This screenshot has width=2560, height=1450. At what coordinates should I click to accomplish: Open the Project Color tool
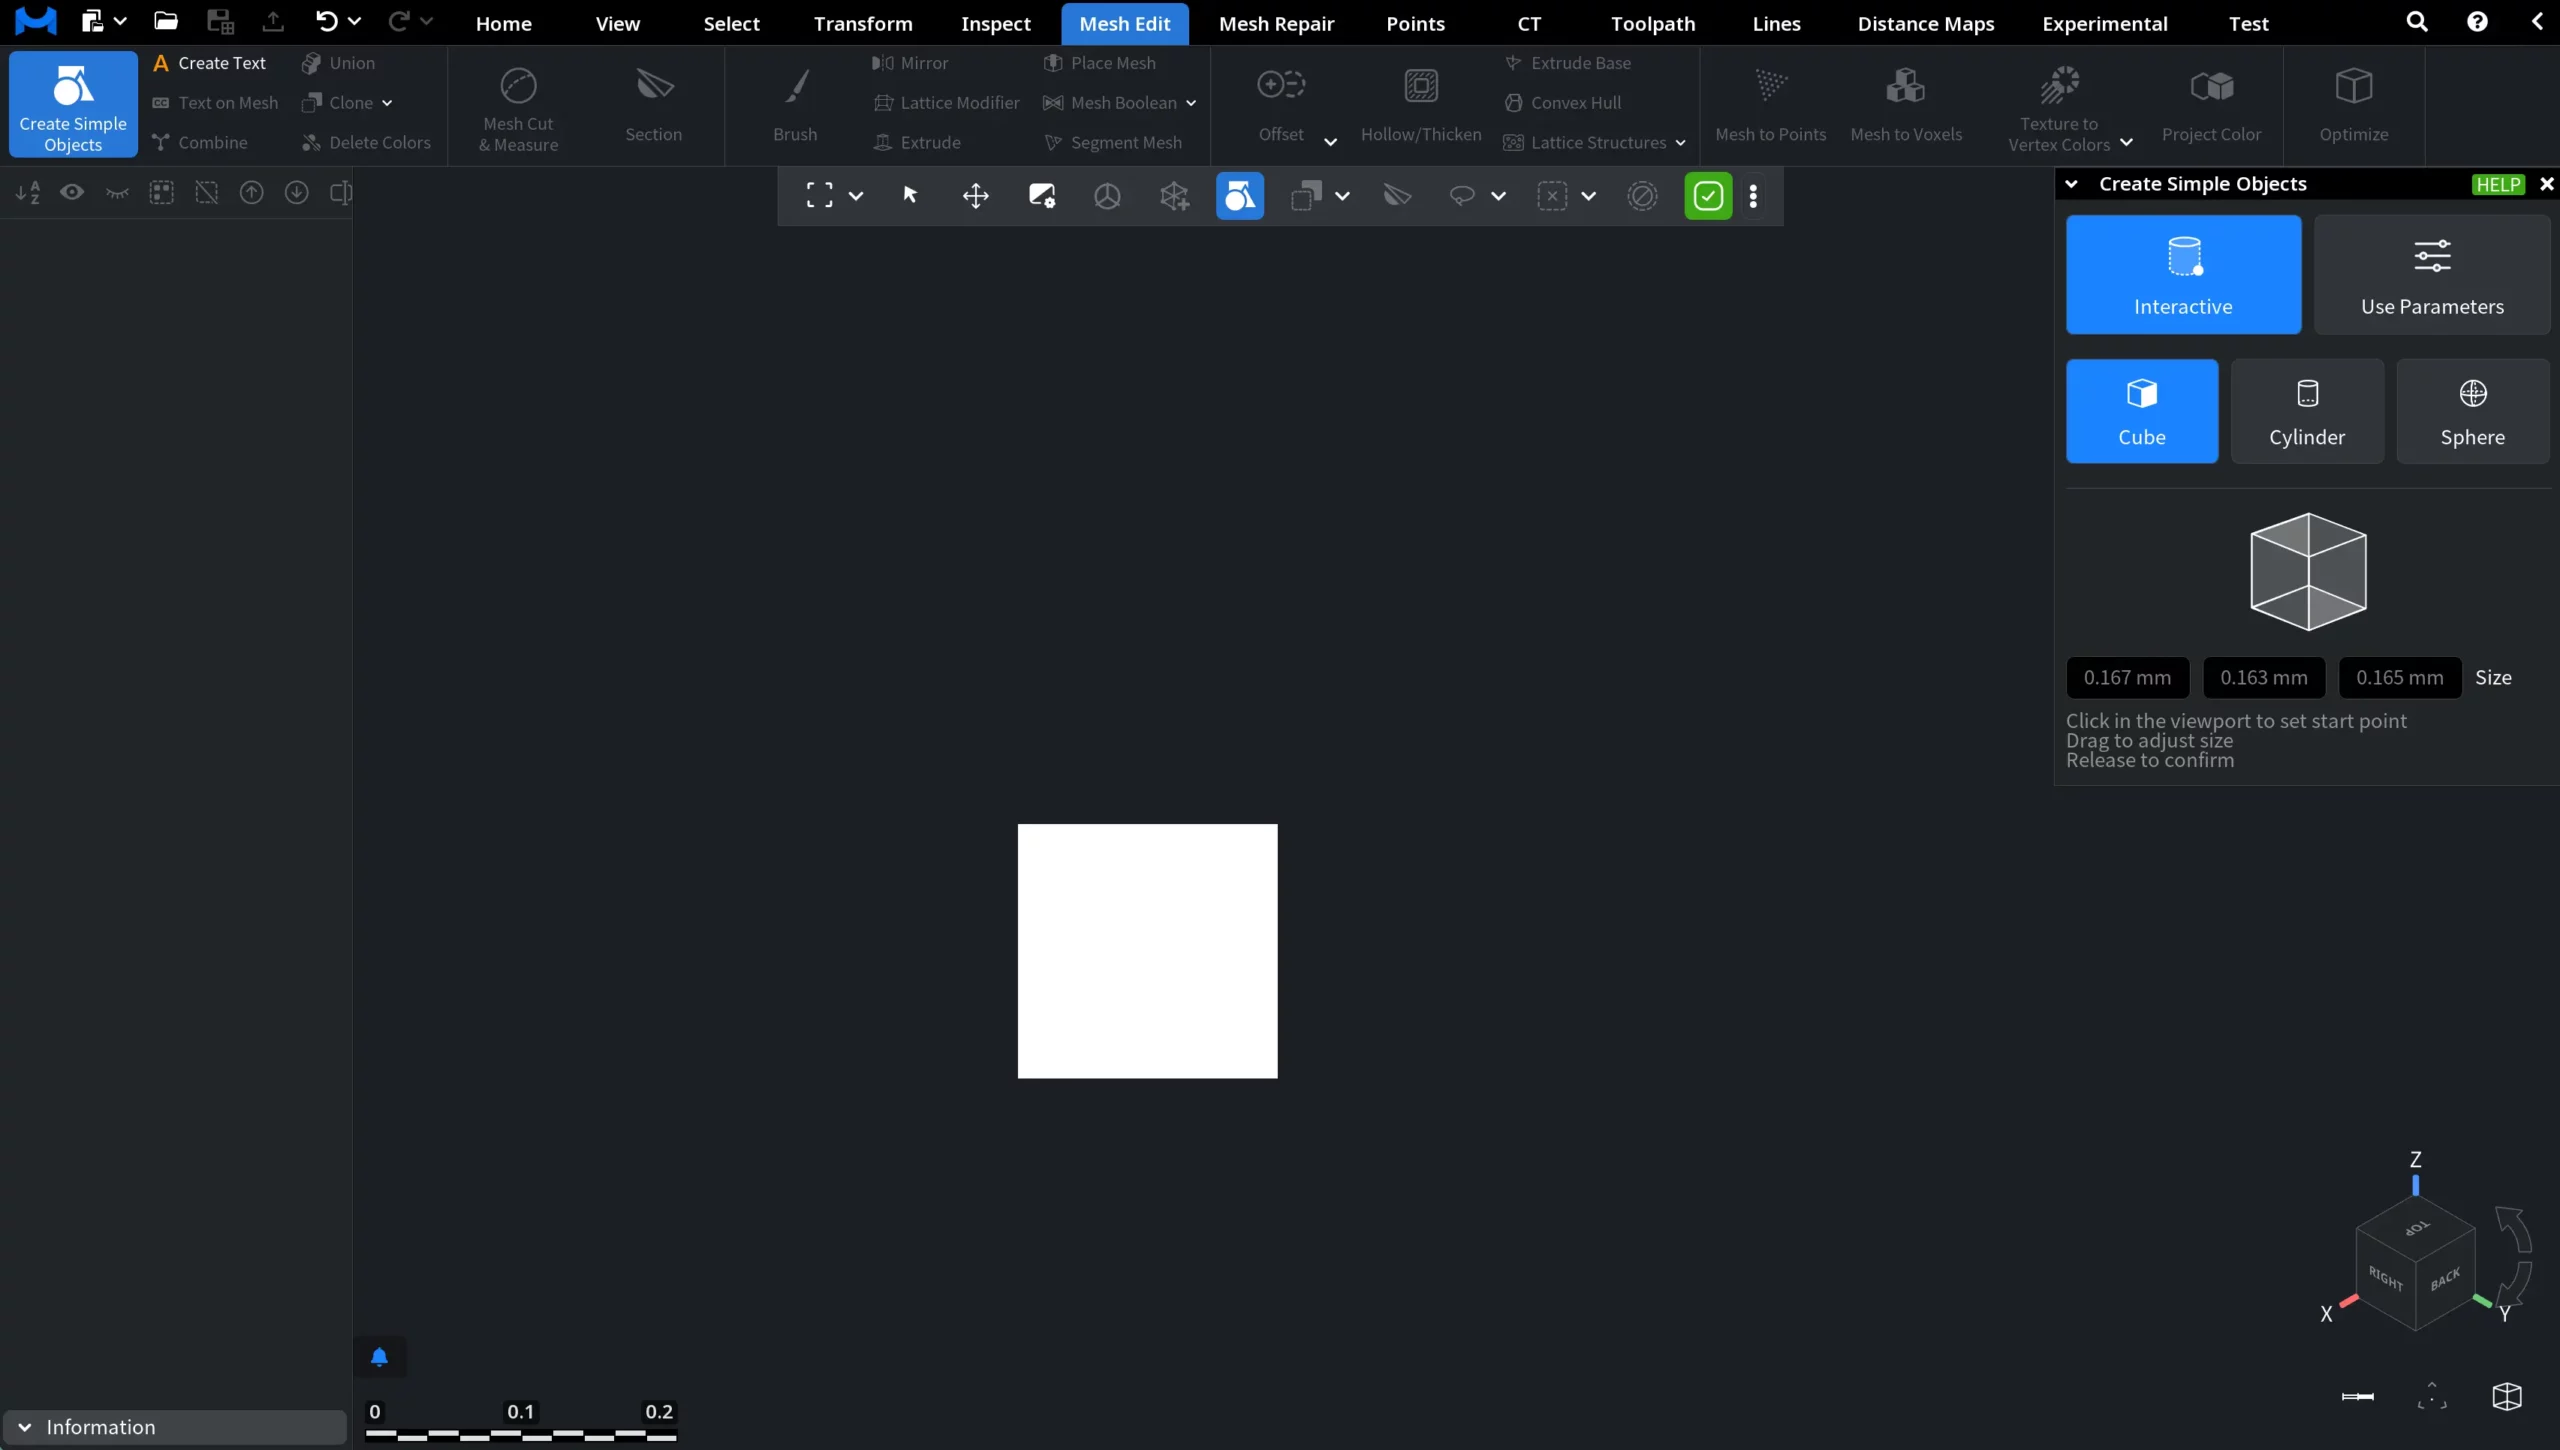[x=2211, y=105]
